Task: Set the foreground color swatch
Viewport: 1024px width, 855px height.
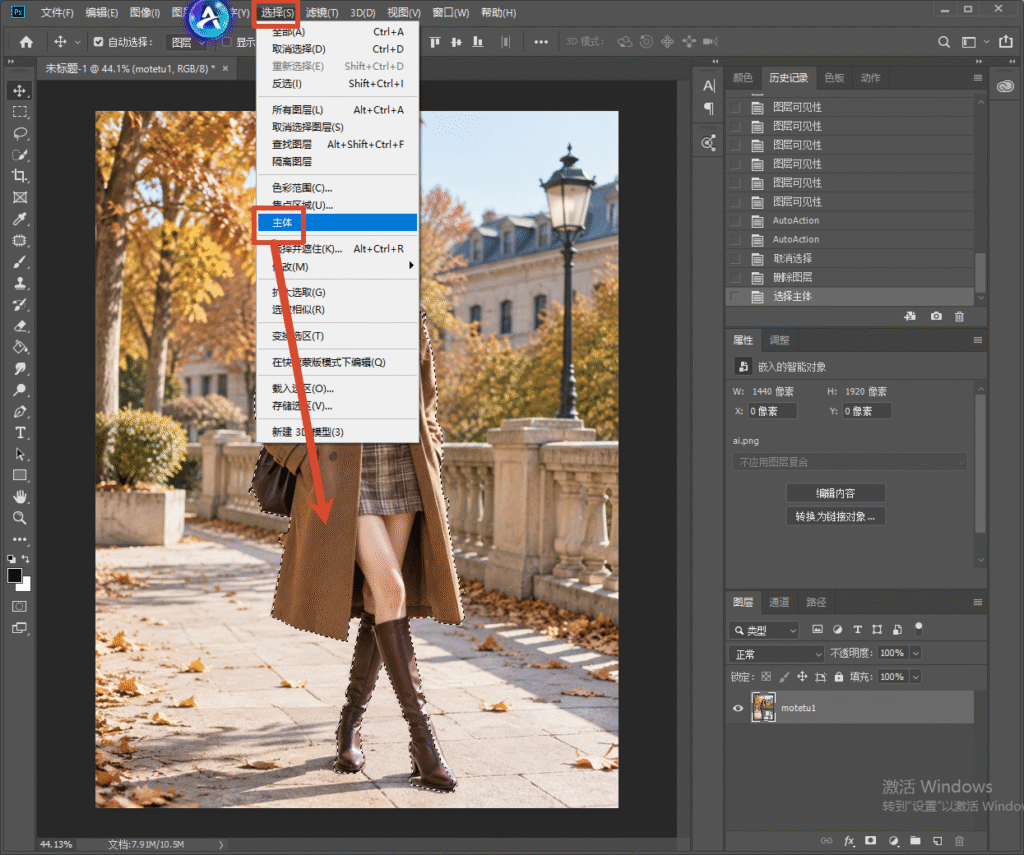Action: (14, 575)
